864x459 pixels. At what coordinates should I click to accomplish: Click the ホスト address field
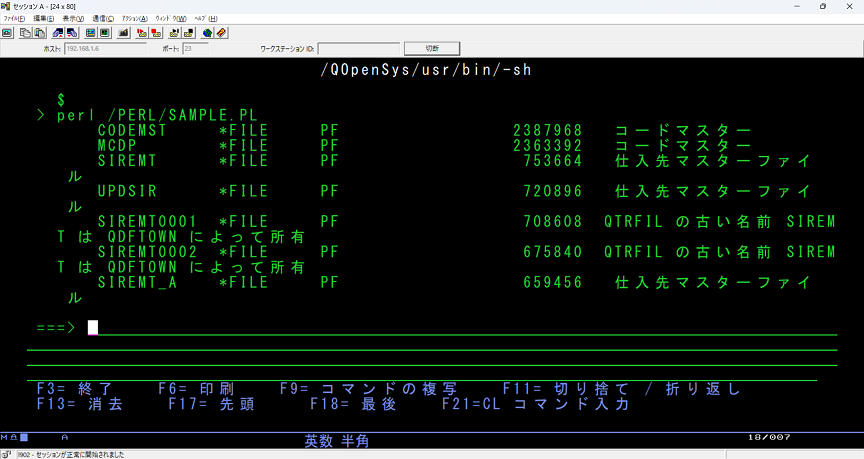105,47
